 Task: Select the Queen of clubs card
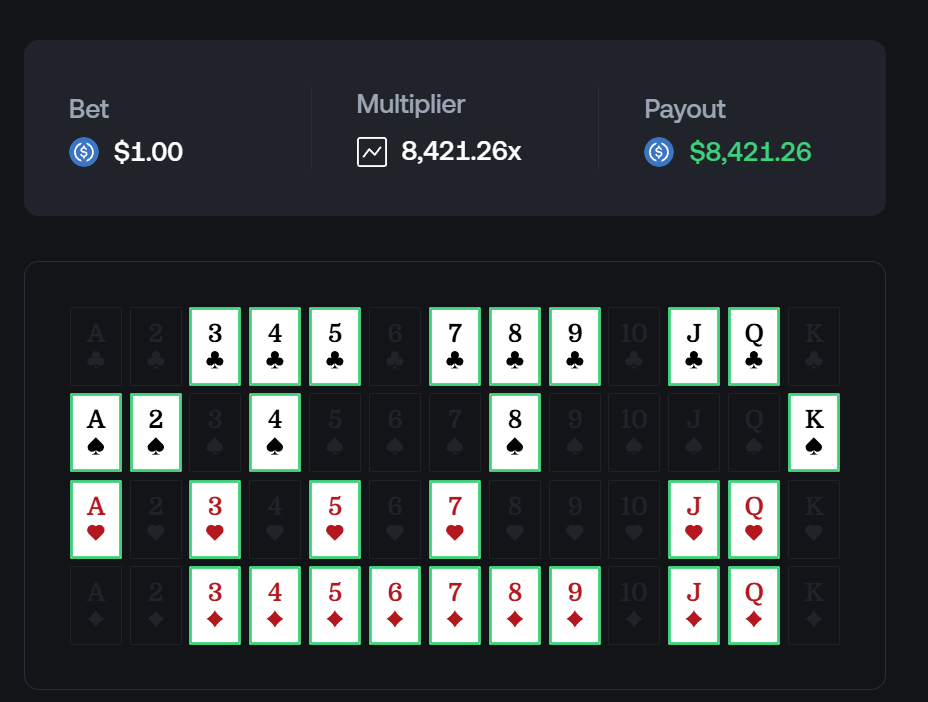pyautogui.click(x=754, y=346)
